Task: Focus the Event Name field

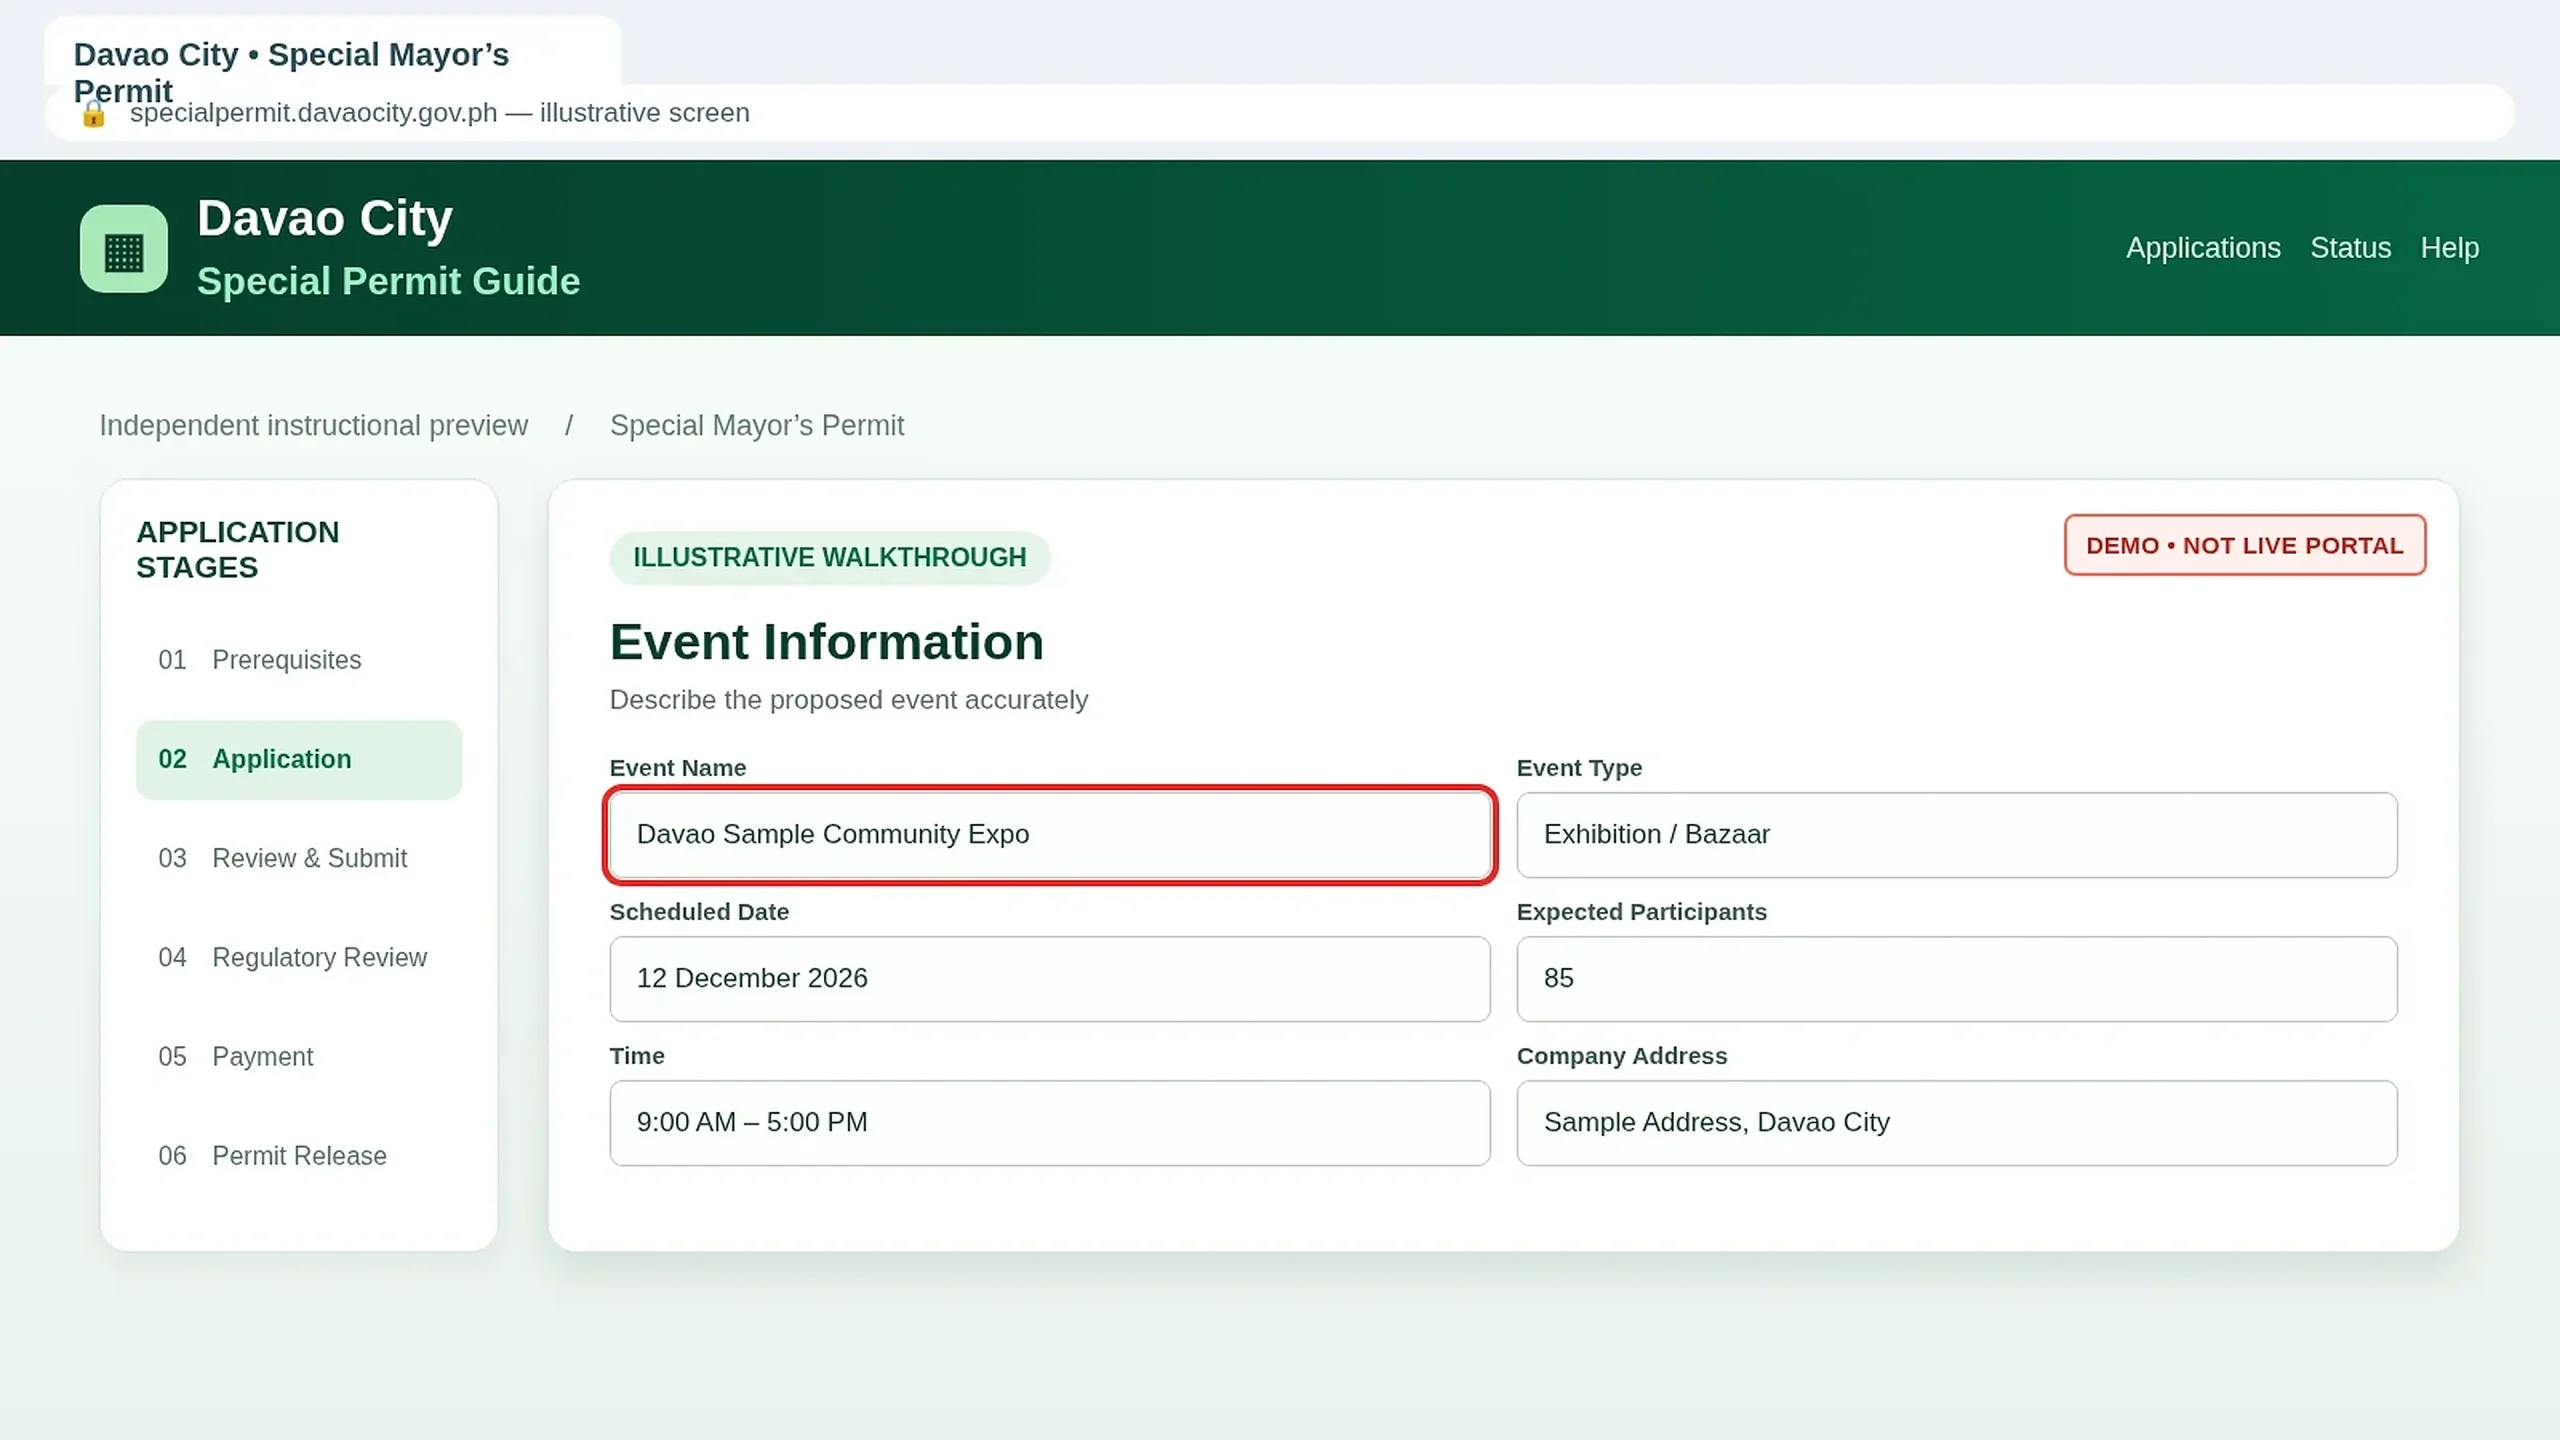Action: [1050, 835]
